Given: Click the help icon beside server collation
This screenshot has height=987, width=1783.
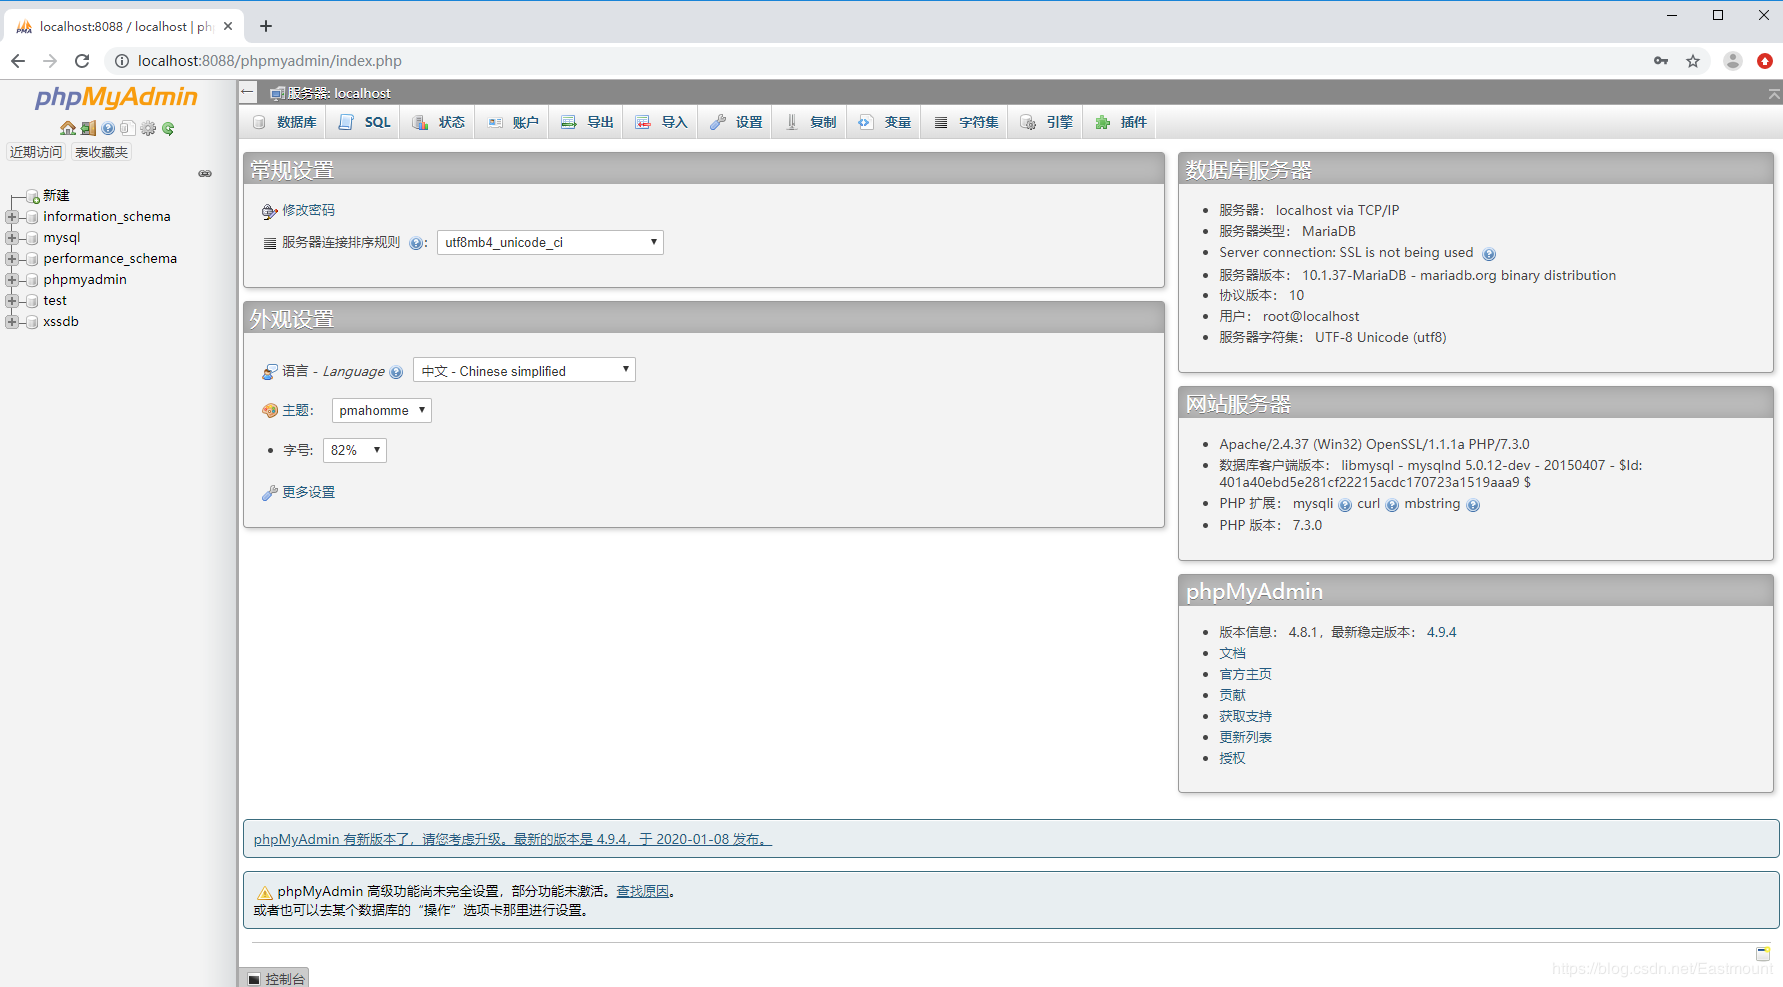Looking at the screenshot, I should click(417, 242).
